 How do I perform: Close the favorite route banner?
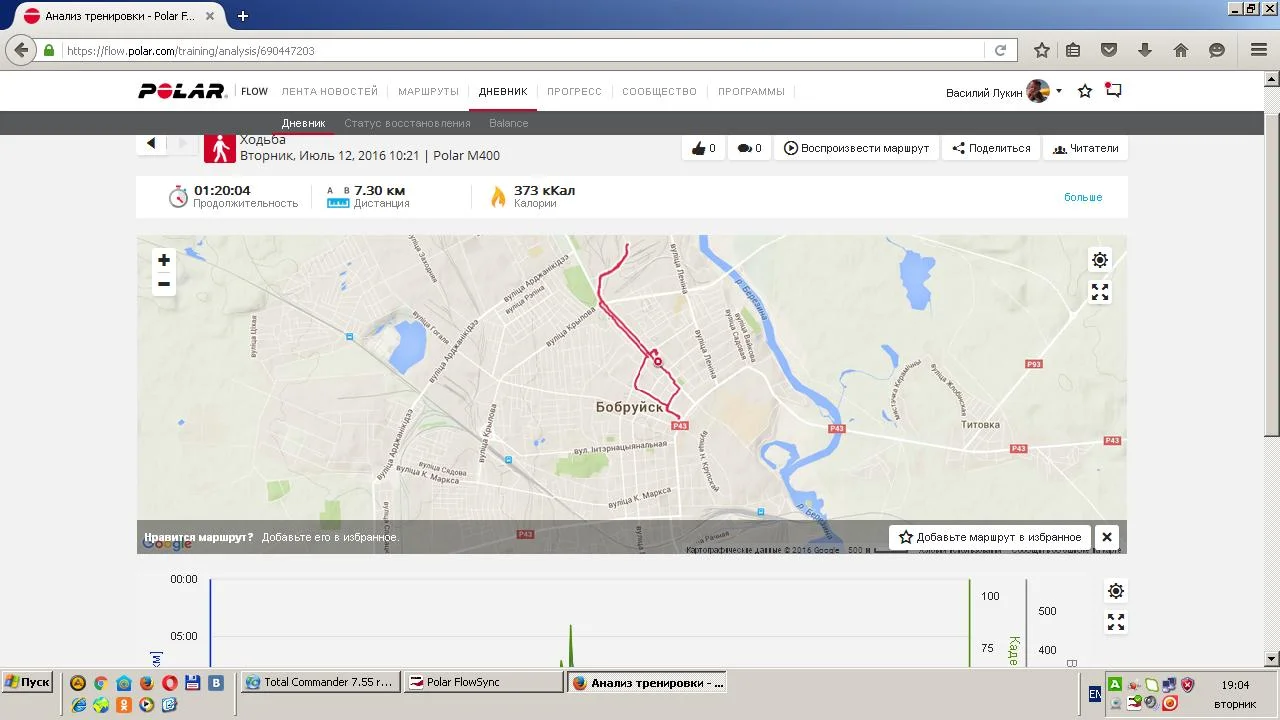click(x=1107, y=537)
